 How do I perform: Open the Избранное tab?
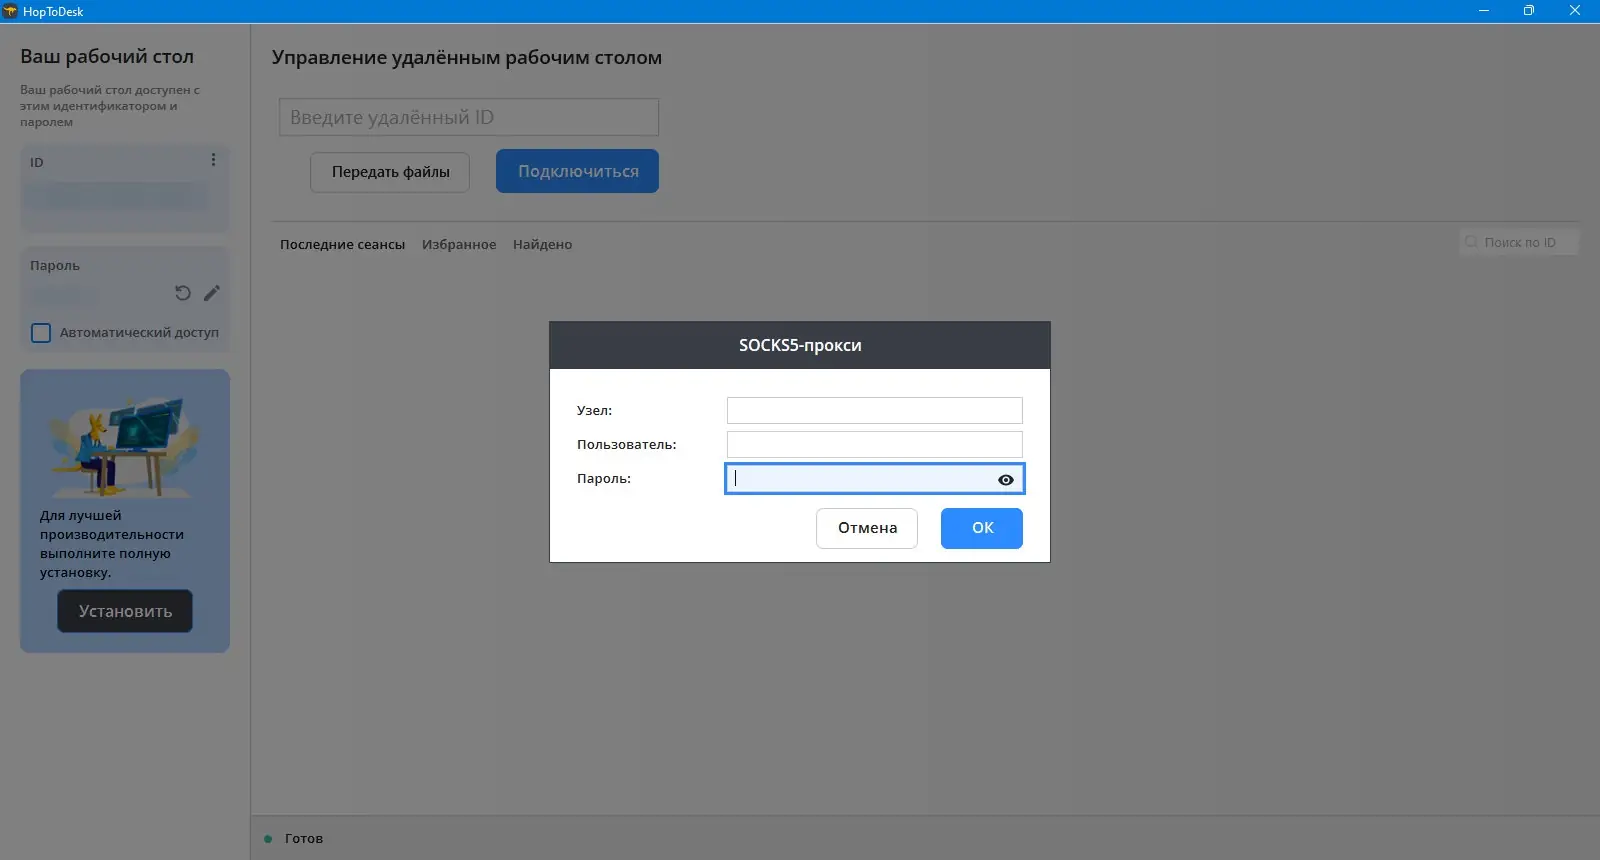click(x=459, y=244)
